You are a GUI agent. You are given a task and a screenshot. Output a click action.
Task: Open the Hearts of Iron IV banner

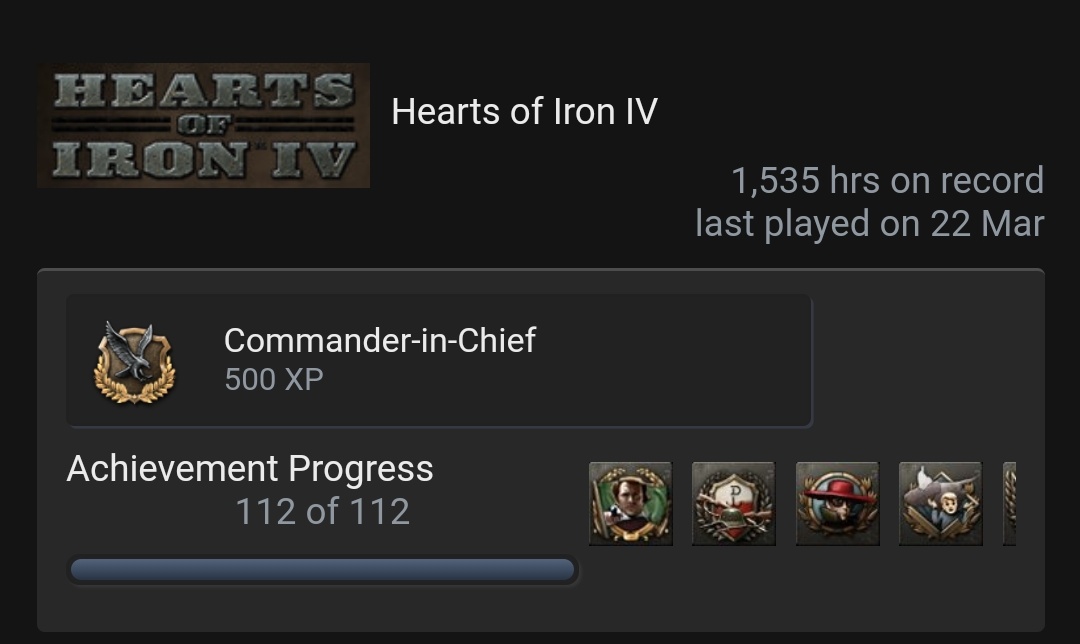click(x=203, y=124)
